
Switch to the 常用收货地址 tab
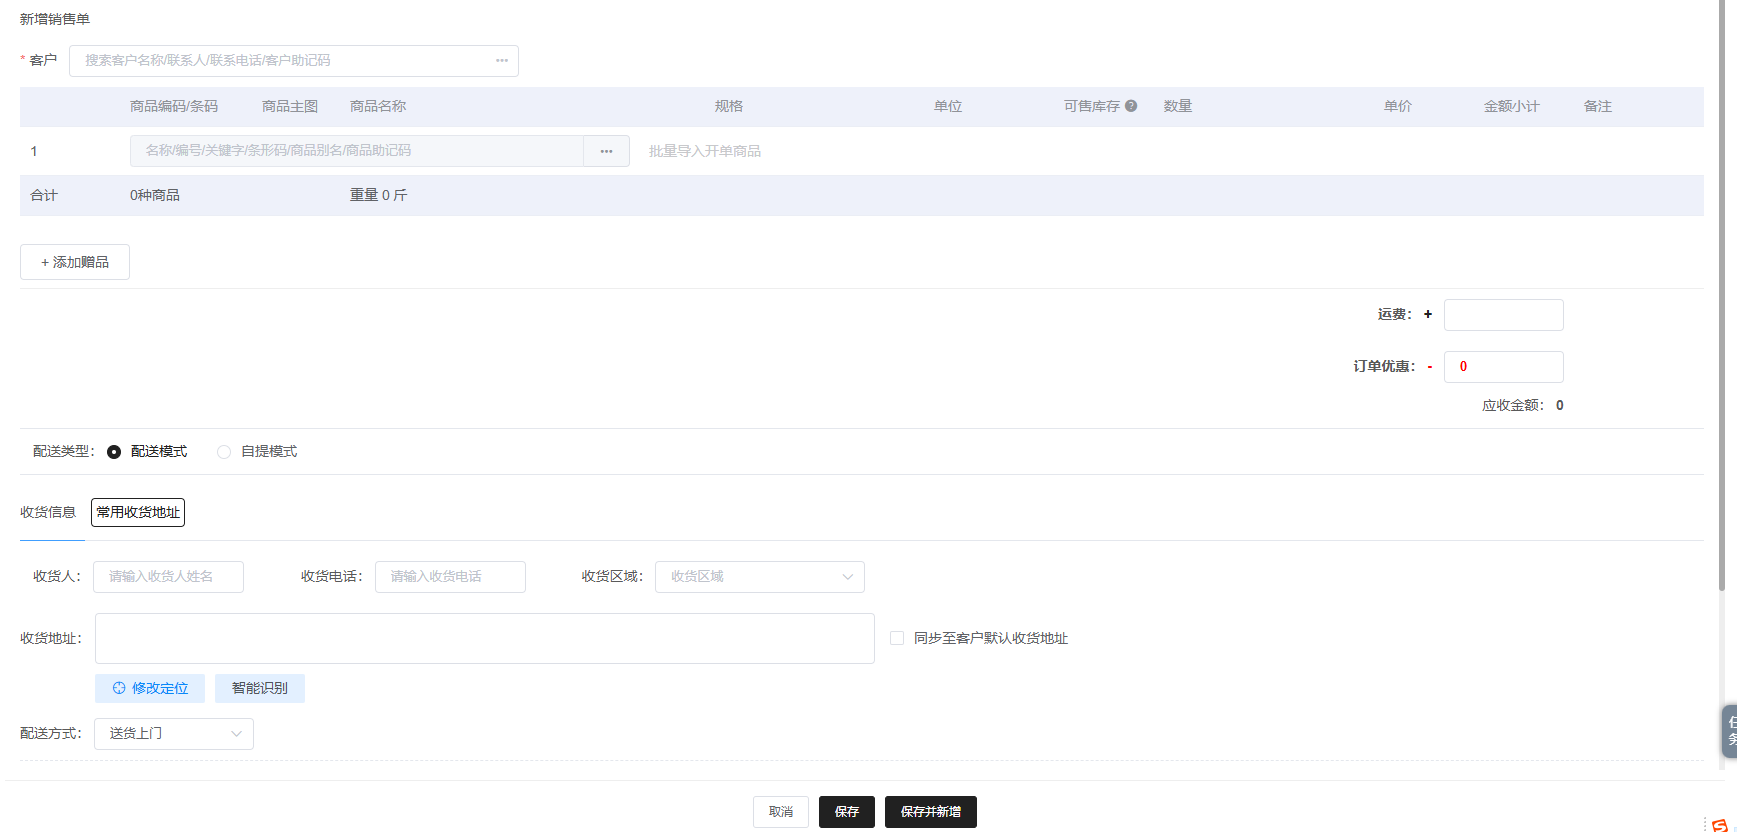(138, 512)
